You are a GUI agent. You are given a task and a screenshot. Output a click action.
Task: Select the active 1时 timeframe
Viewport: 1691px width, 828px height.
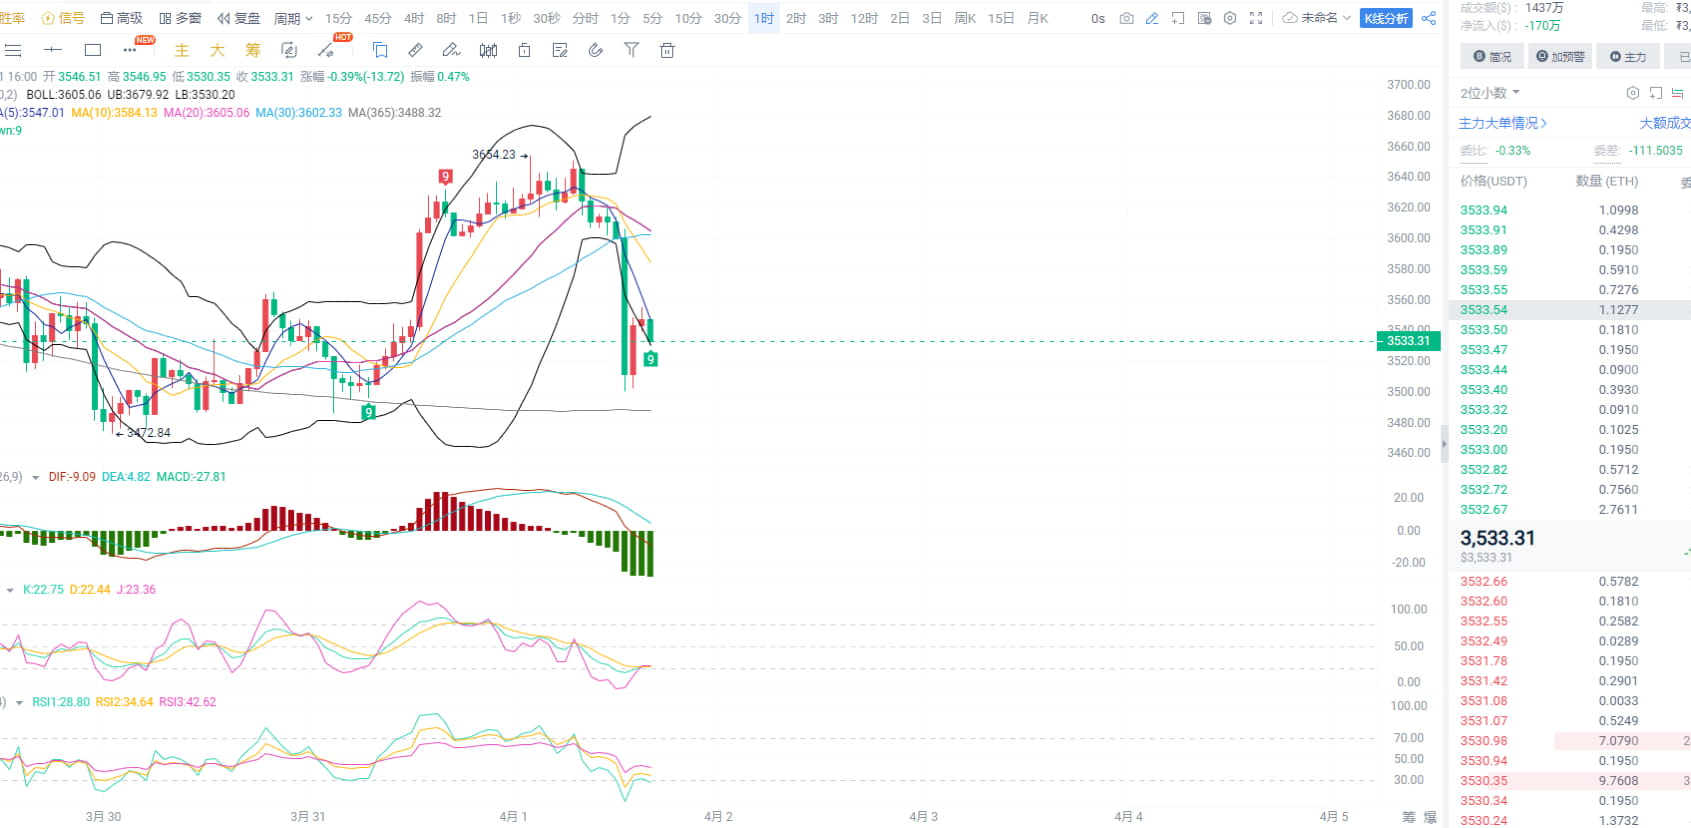764,18
